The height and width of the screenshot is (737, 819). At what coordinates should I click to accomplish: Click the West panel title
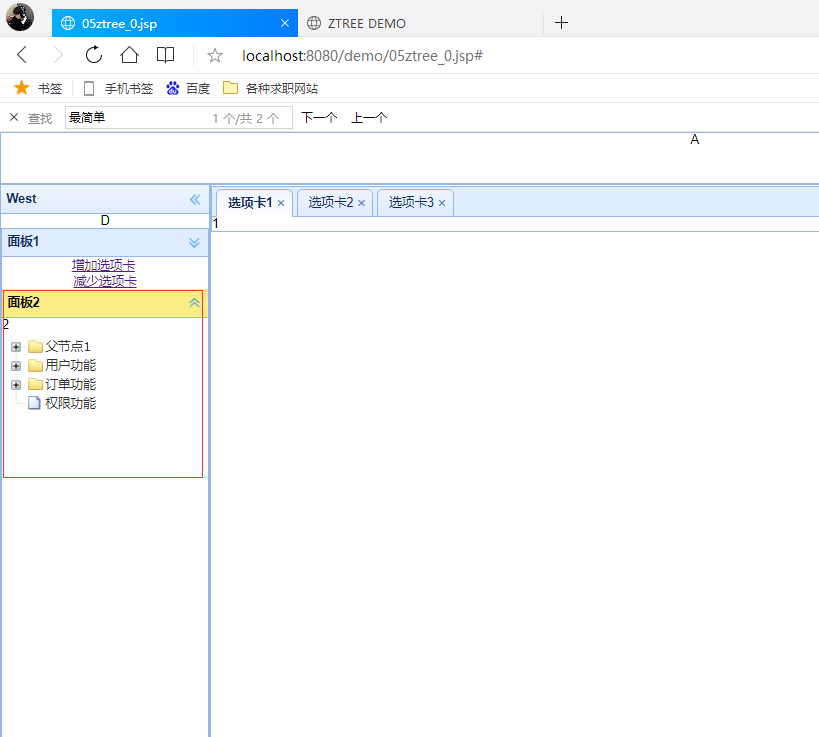(21, 198)
